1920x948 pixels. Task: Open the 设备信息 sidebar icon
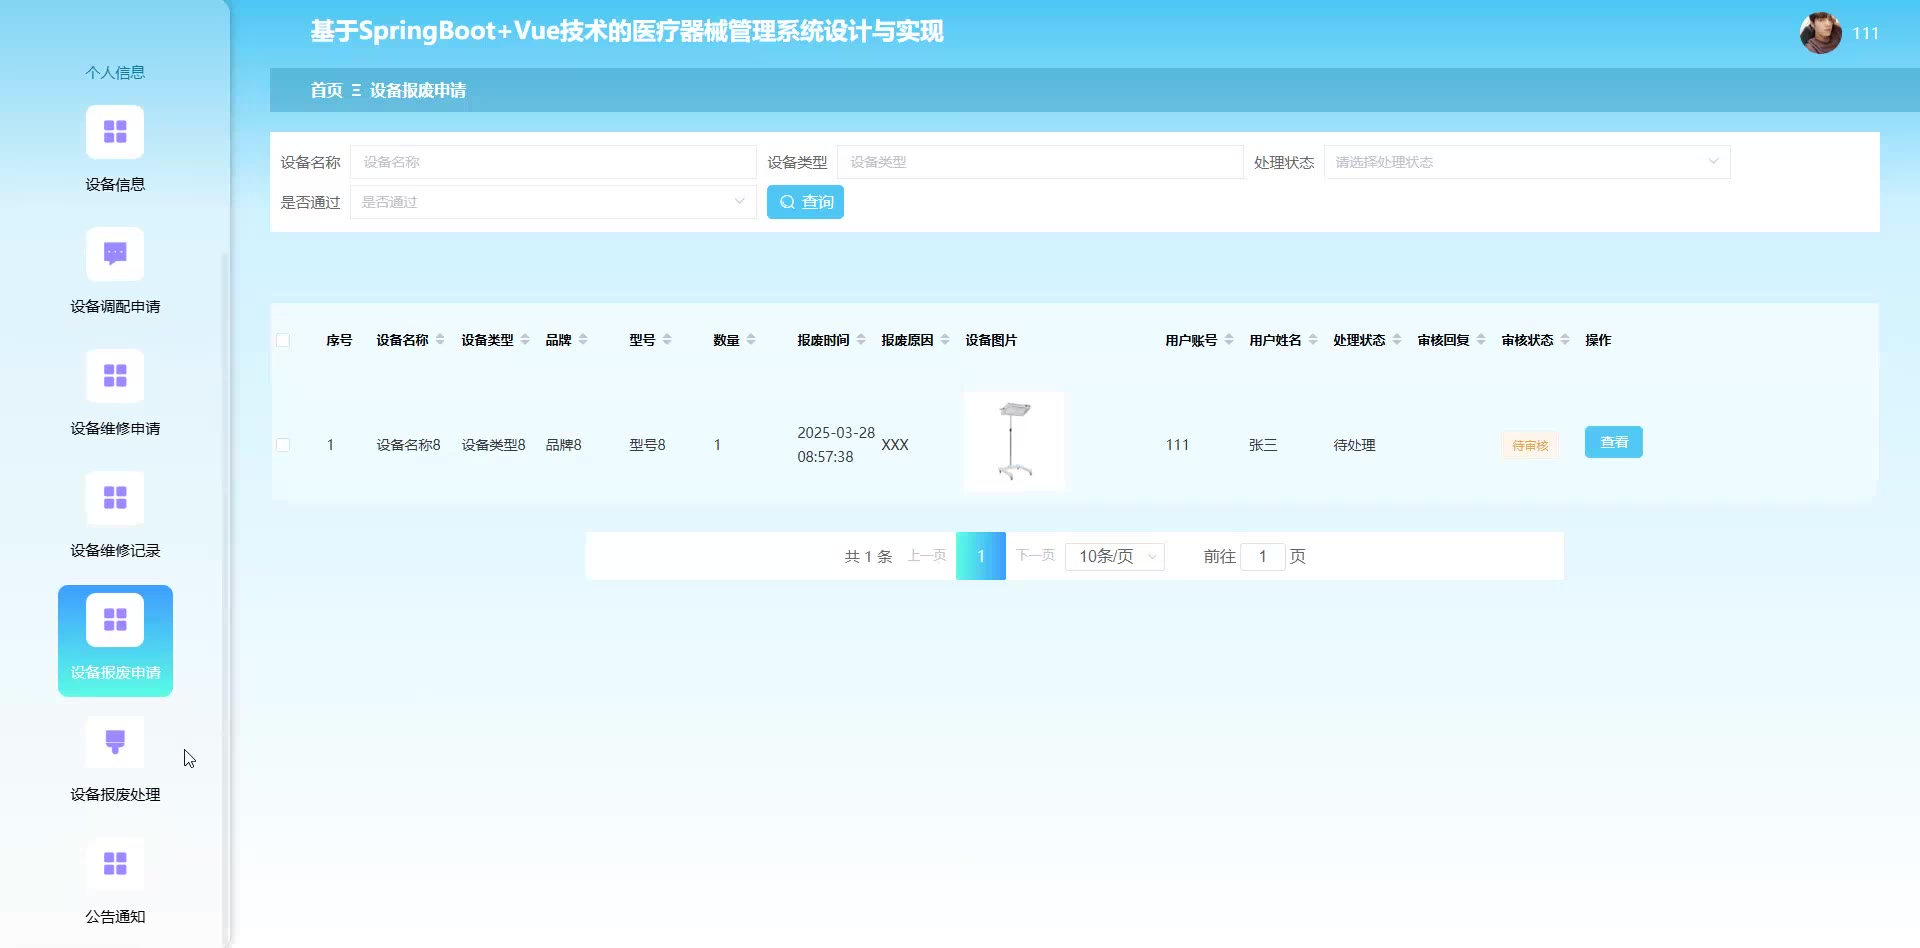115,132
